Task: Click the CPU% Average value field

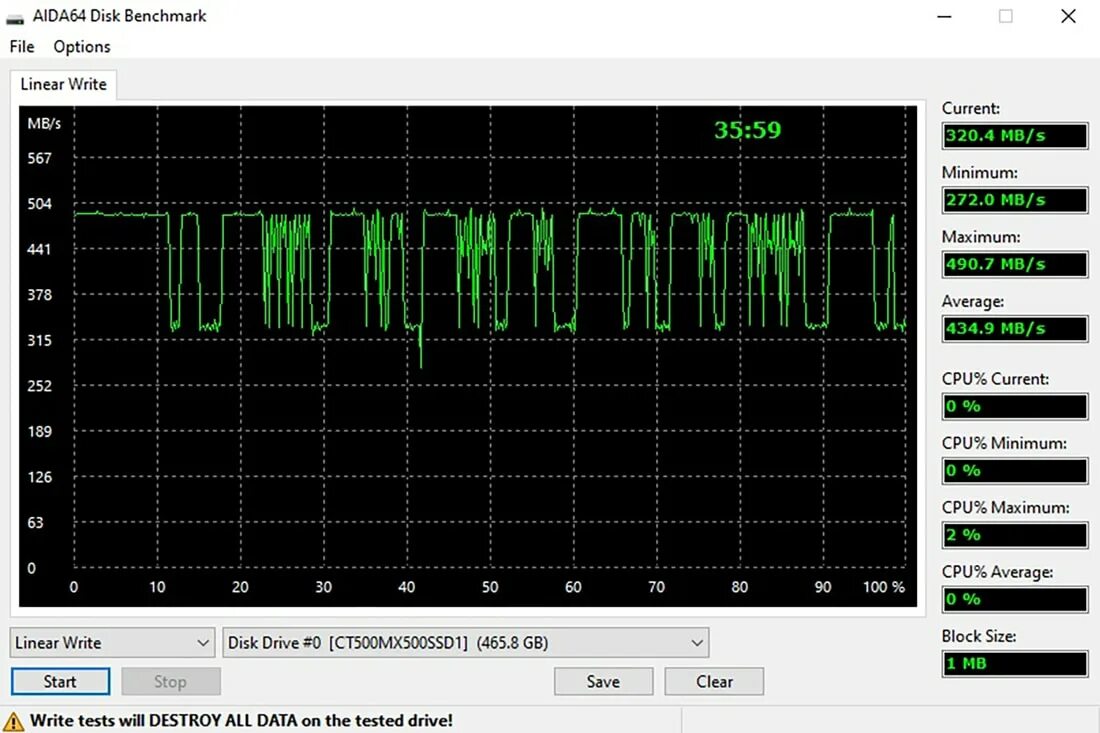Action: tap(1014, 599)
